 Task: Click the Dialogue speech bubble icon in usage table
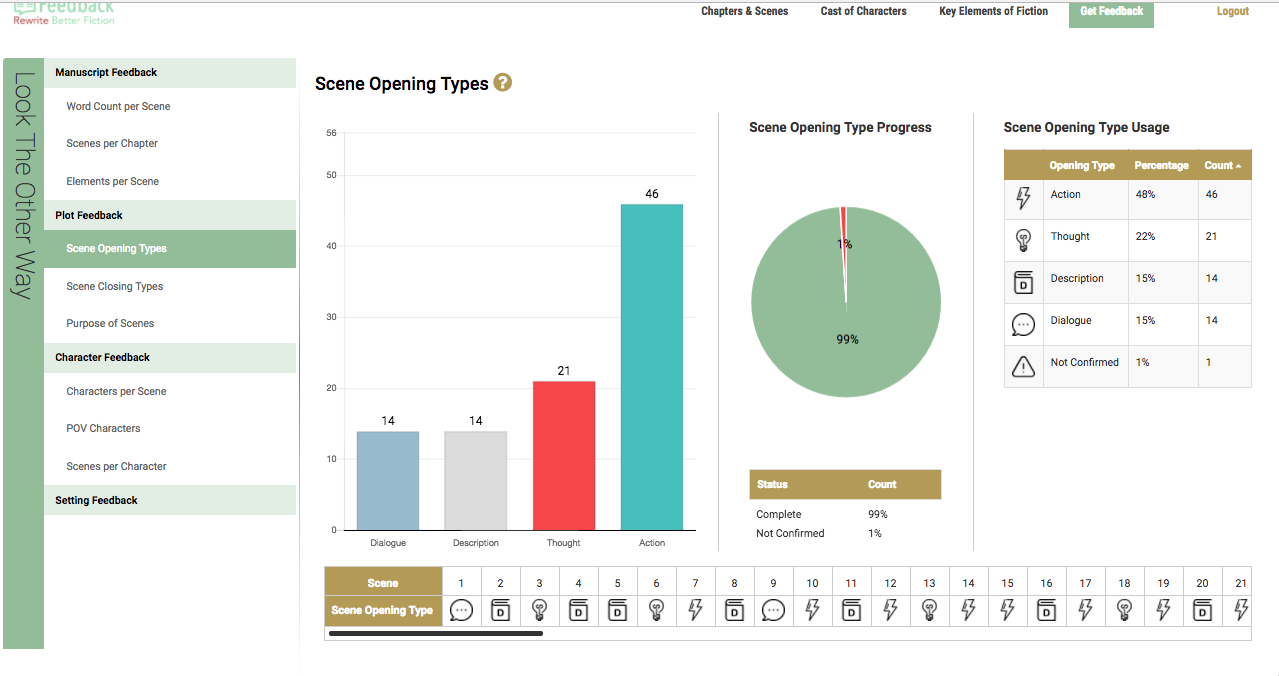(1023, 324)
